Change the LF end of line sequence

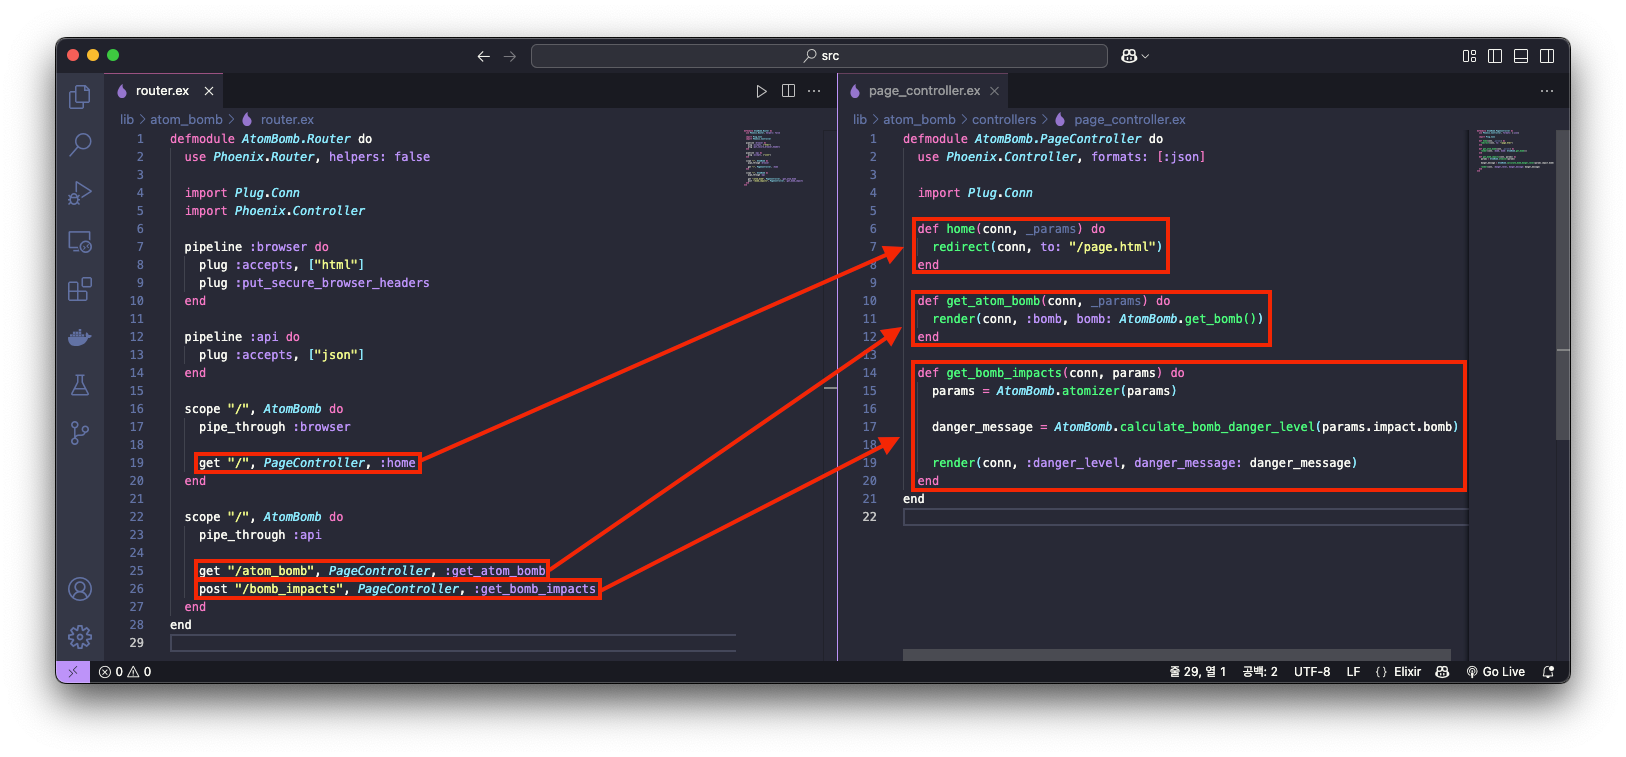pos(1353,672)
